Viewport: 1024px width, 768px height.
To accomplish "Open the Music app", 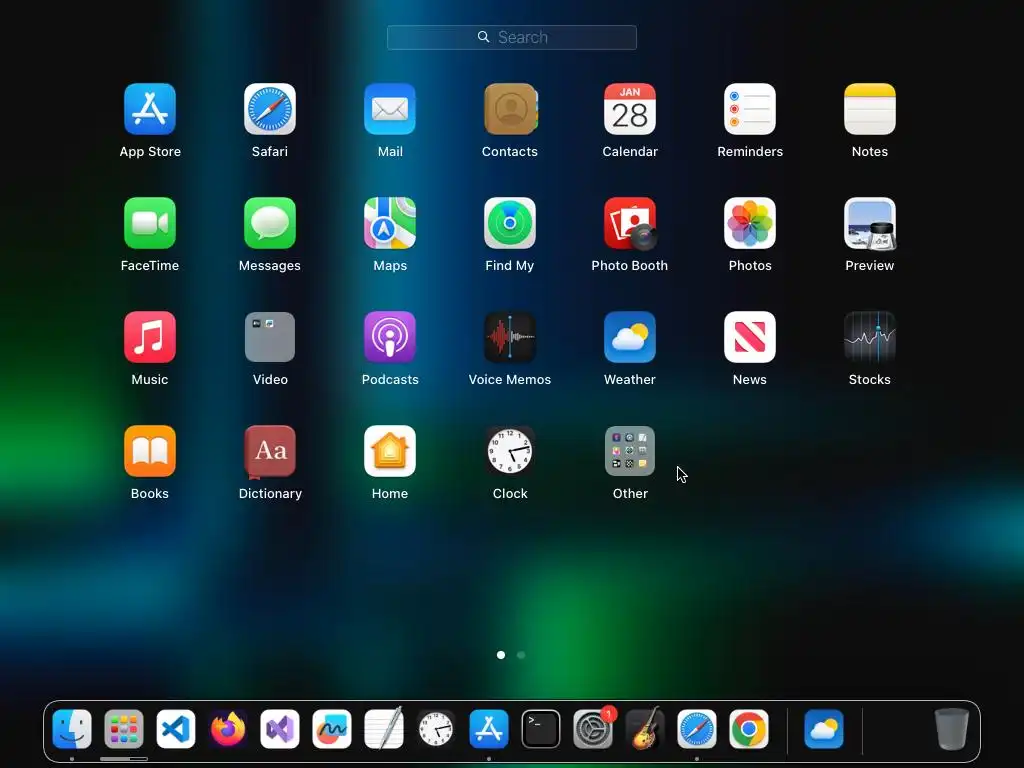I will pos(150,337).
